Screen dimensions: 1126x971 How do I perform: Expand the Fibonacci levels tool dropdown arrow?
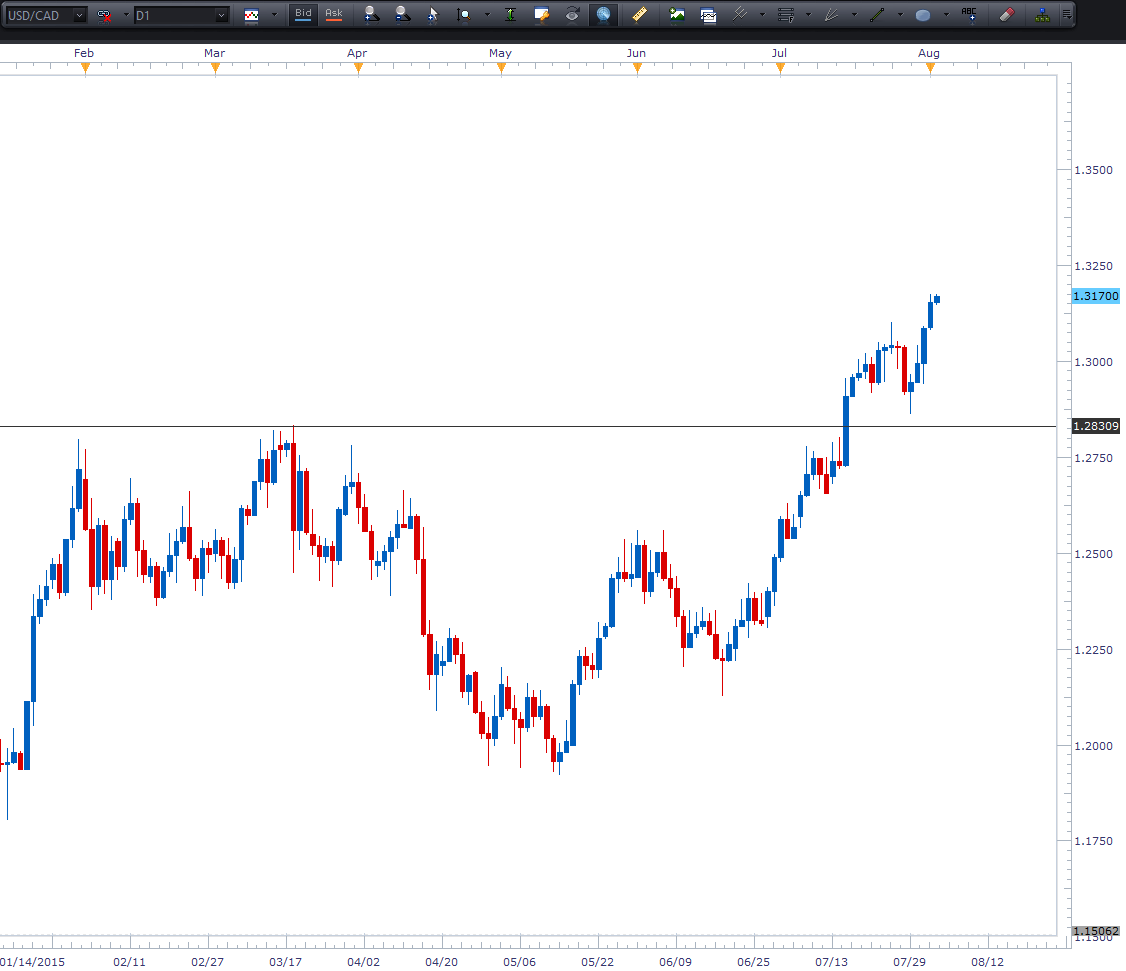(x=808, y=15)
